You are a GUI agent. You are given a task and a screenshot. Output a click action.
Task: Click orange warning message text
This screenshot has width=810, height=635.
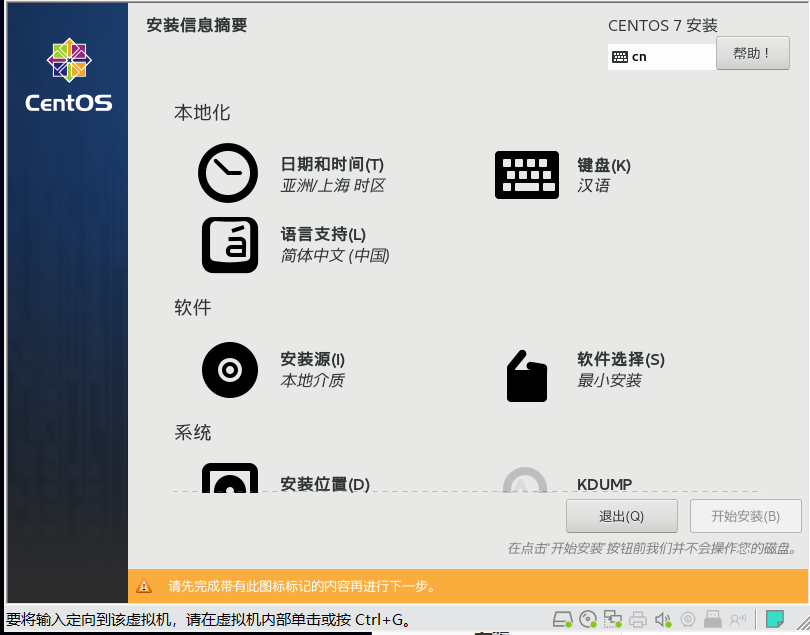tap(303, 586)
